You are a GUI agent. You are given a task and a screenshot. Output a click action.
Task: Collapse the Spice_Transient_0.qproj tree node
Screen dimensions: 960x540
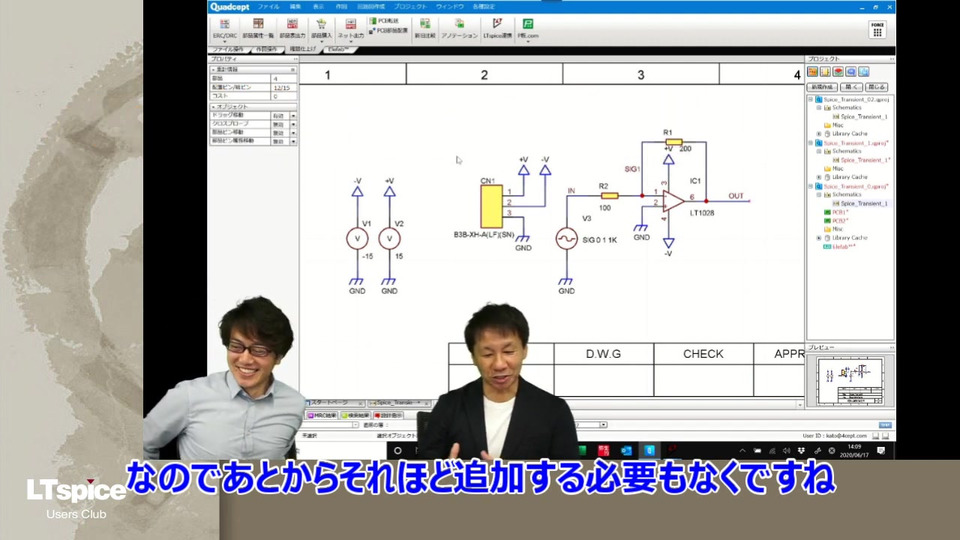(x=811, y=186)
